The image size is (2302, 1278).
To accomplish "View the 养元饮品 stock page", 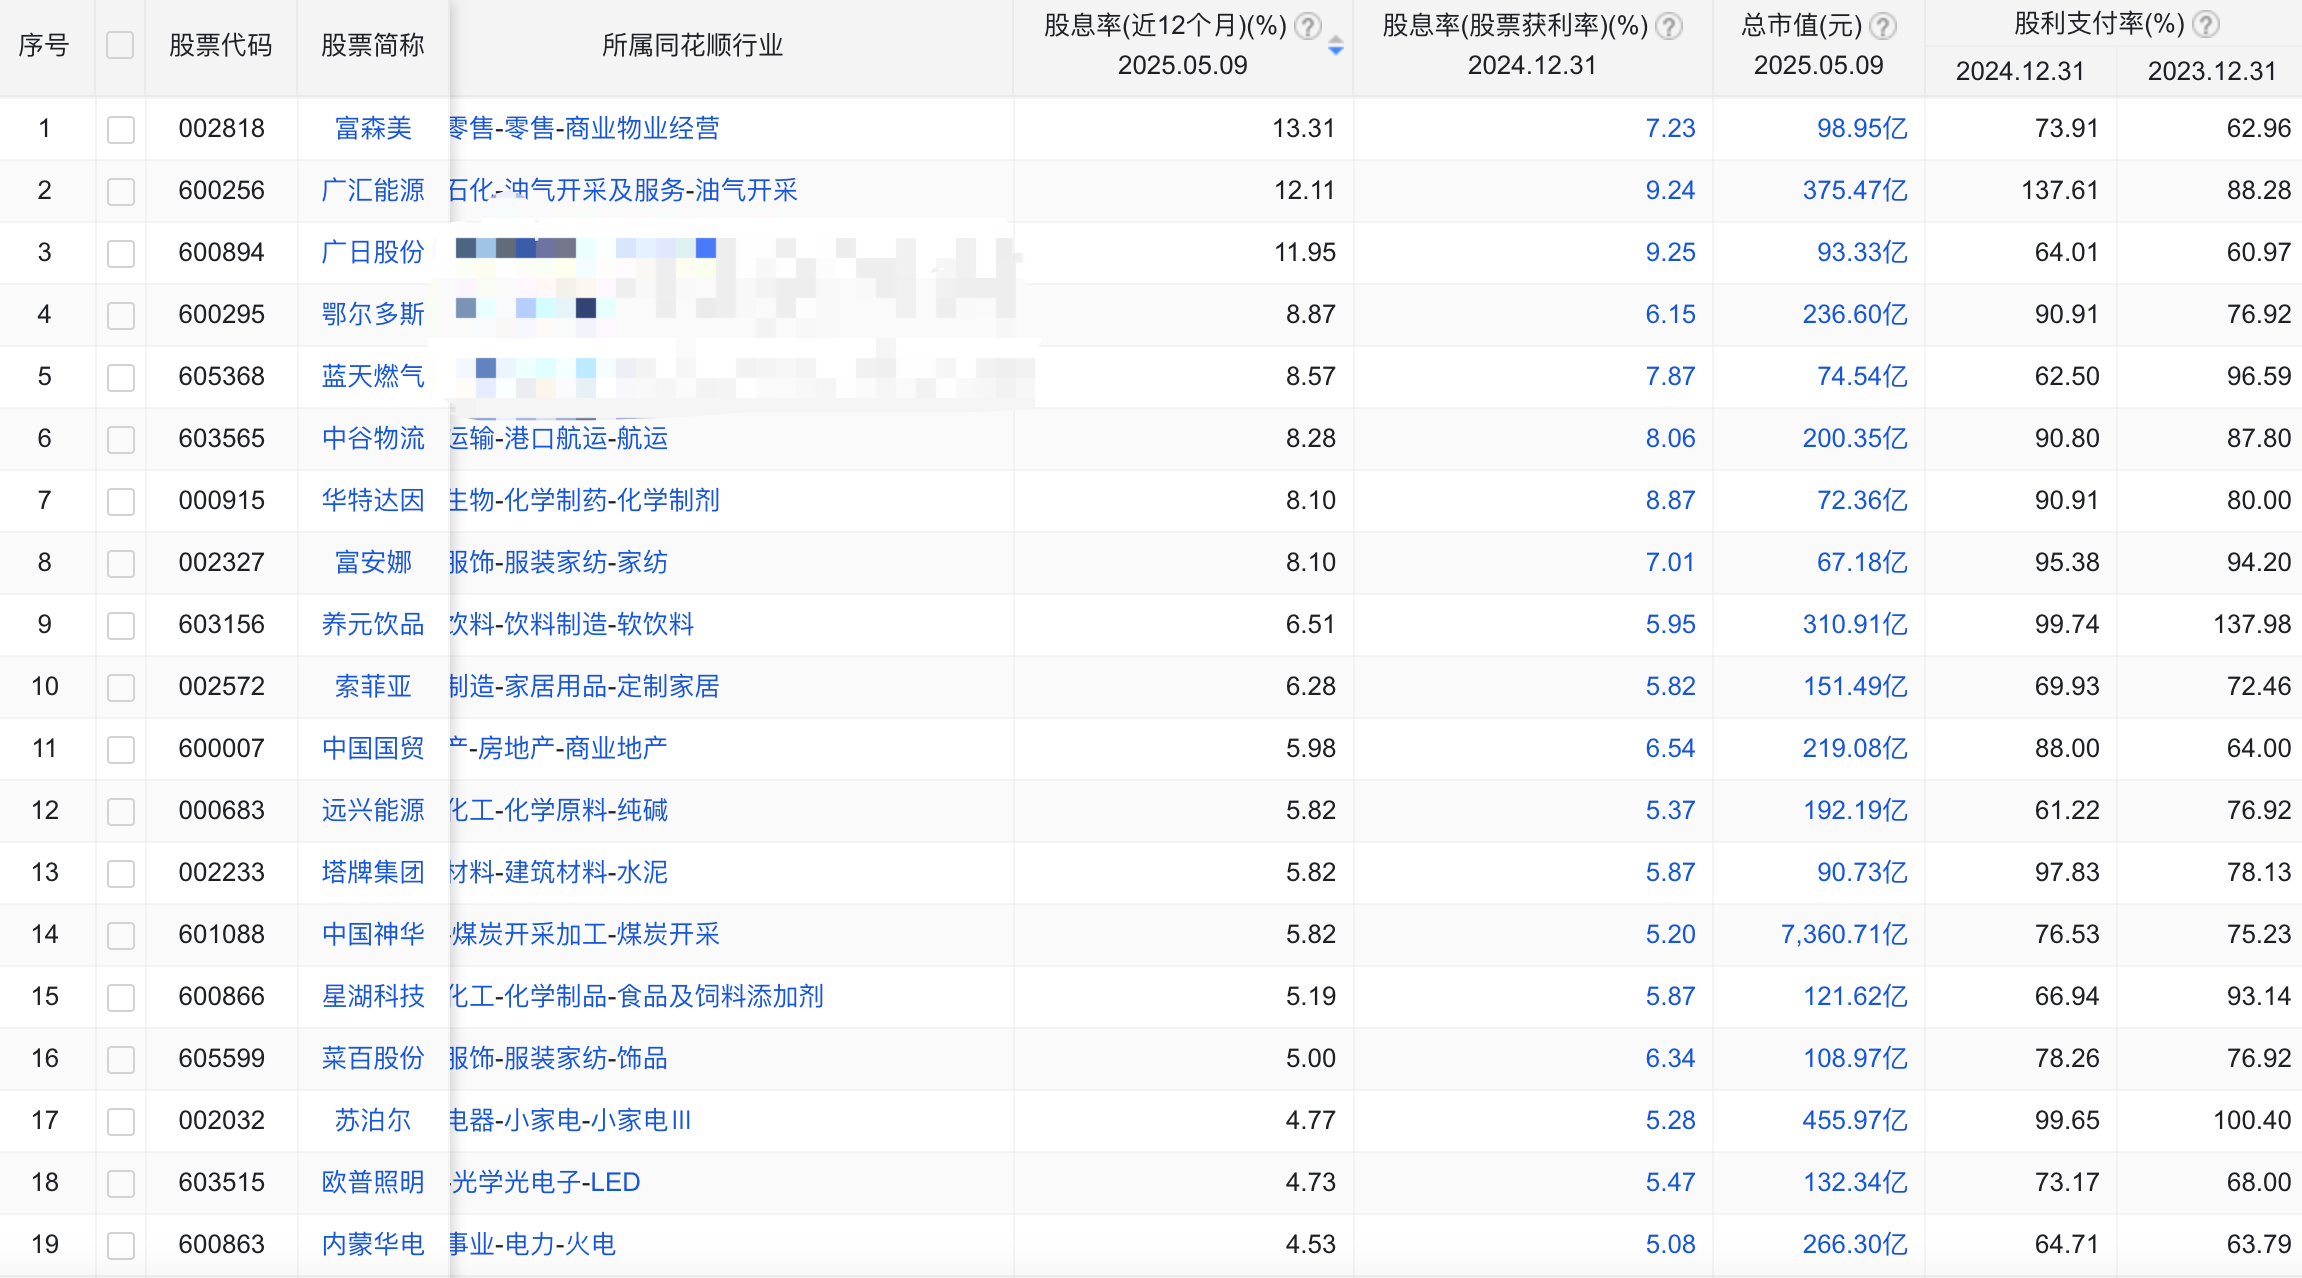I will [x=373, y=624].
